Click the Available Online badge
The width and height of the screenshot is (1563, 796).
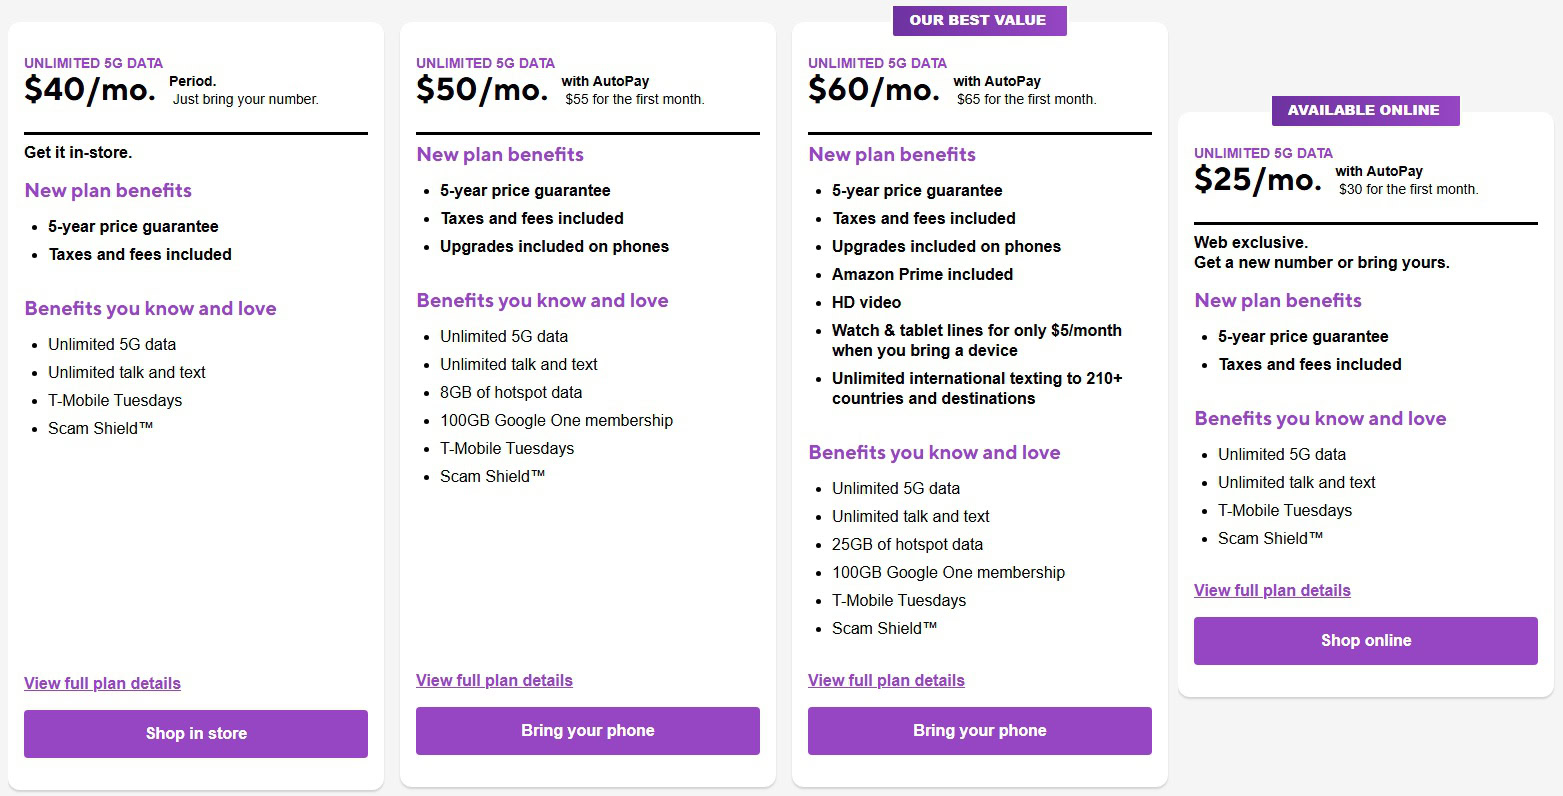coord(1363,110)
